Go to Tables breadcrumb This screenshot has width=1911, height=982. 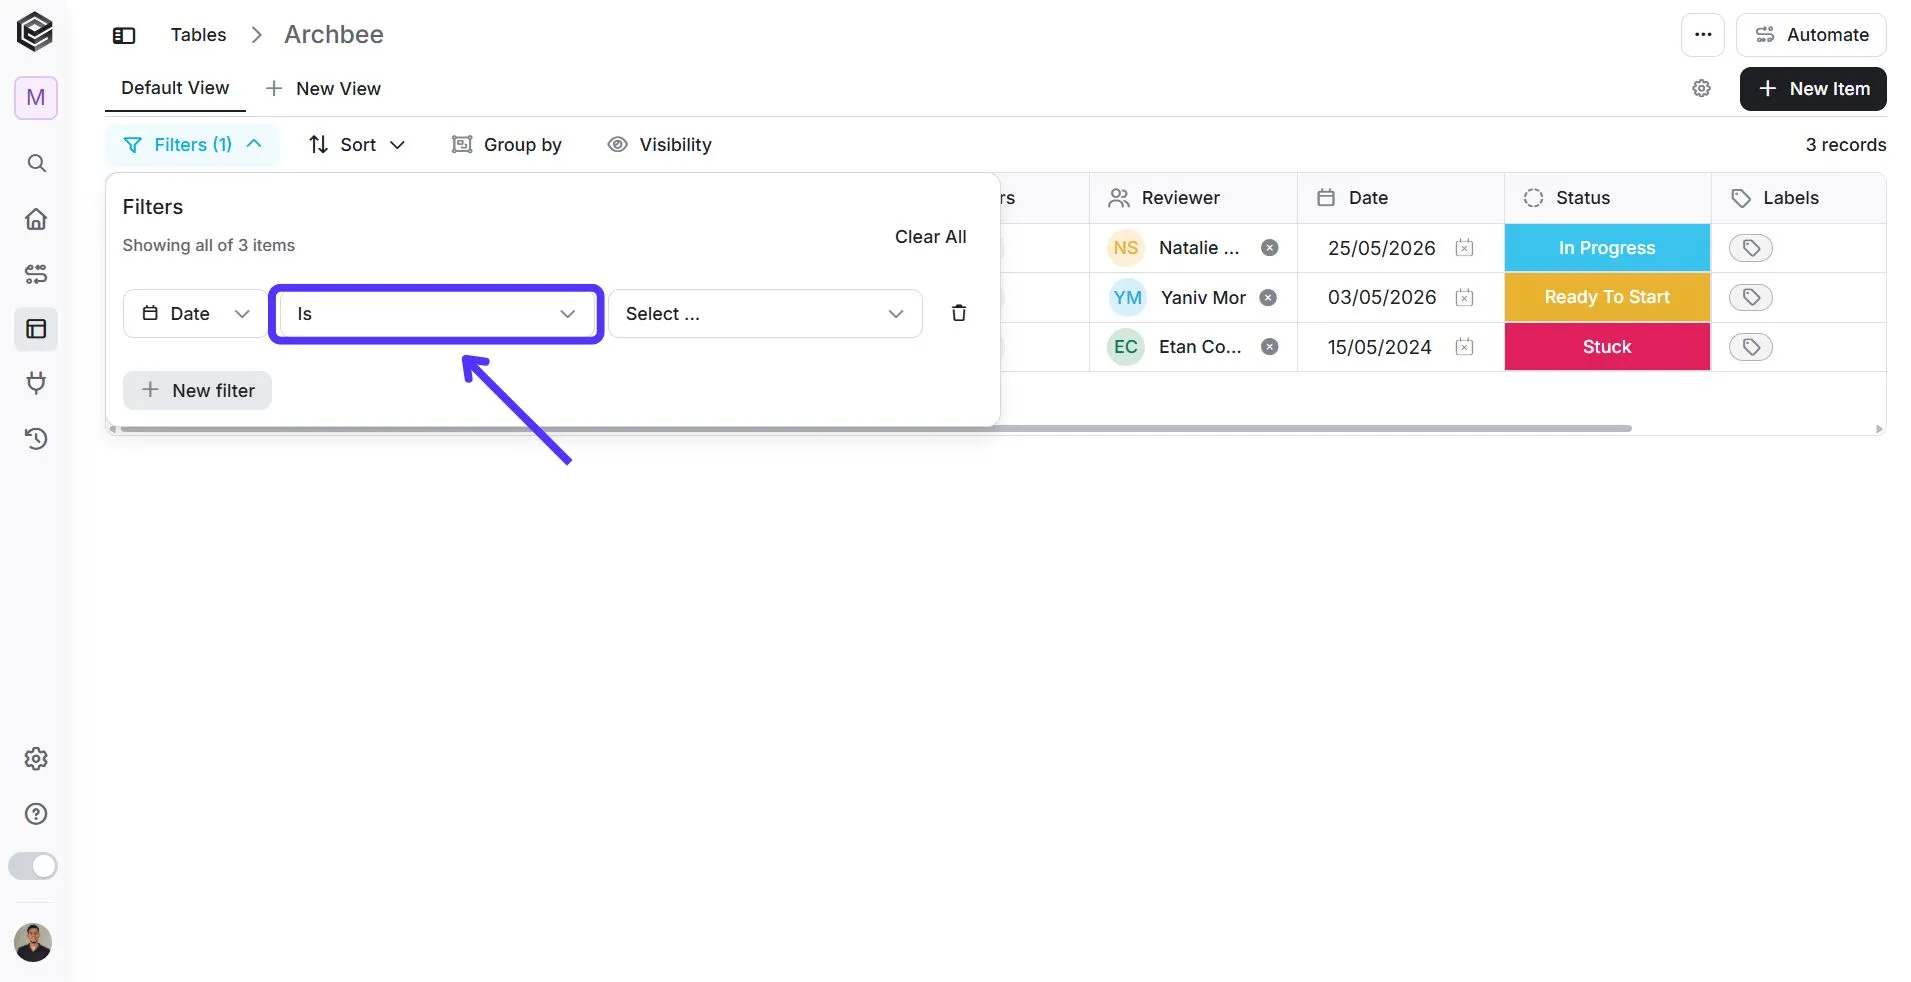click(x=198, y=35)
